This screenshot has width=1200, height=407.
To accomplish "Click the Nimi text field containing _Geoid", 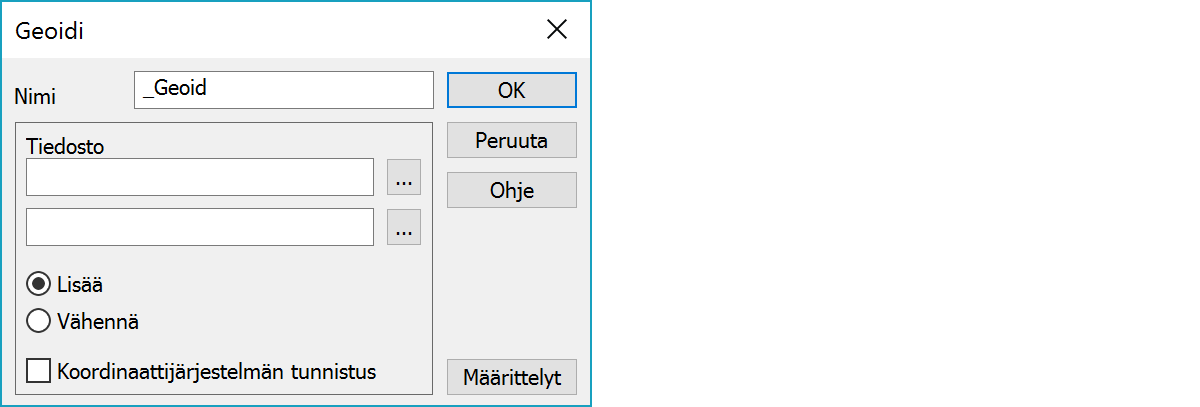I will coord(283,89).
